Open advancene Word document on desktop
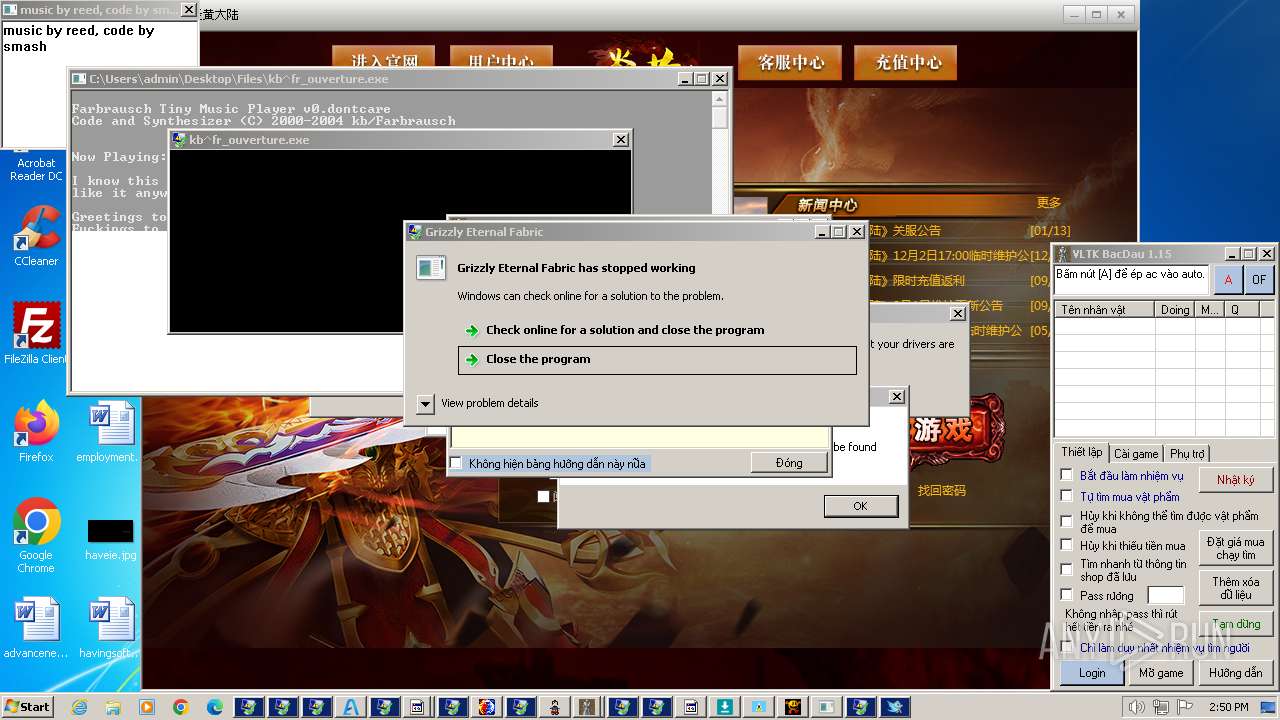Screen dimensions: 1280x720 pos(36,628)
